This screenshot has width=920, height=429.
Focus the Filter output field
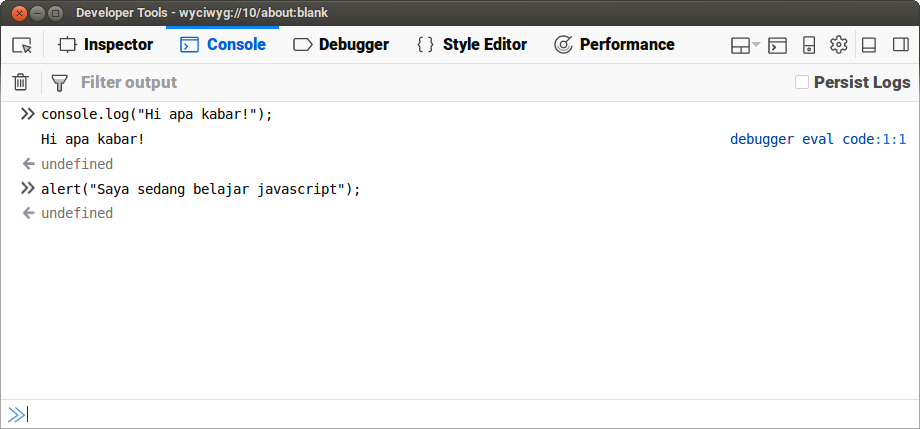(x=431, y=82)
